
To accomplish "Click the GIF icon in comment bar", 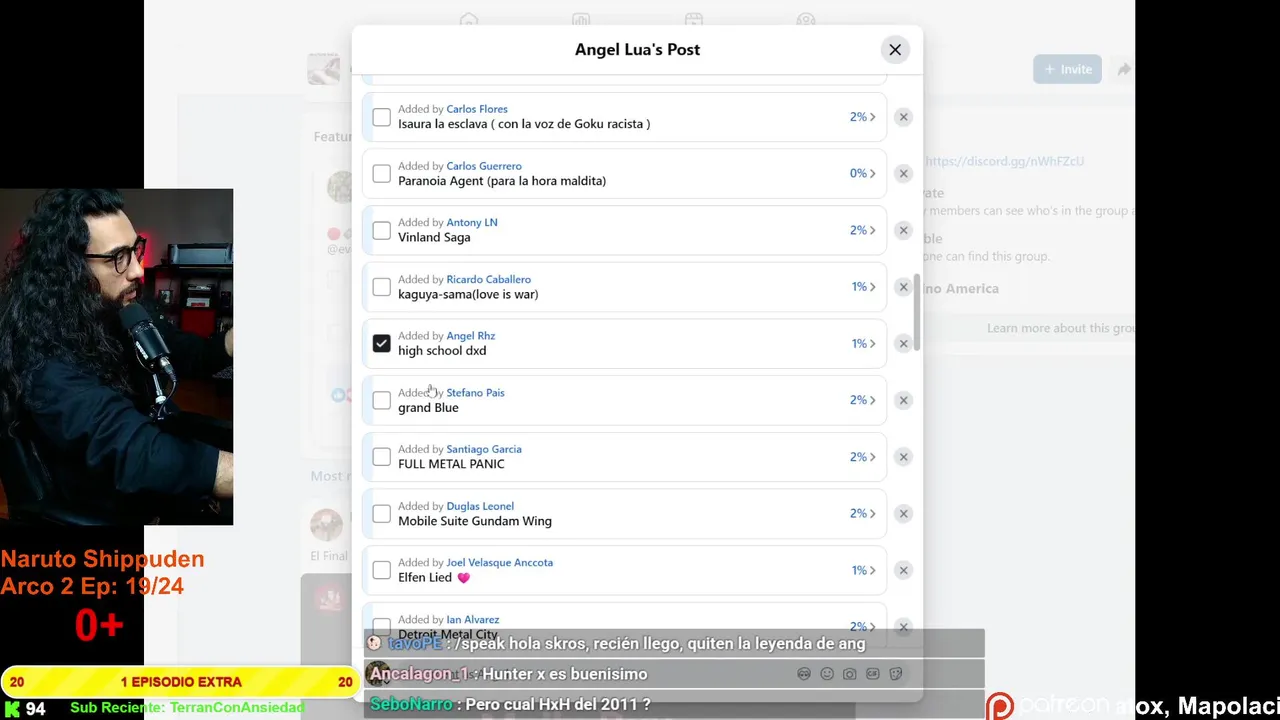I will coord(873,674).
